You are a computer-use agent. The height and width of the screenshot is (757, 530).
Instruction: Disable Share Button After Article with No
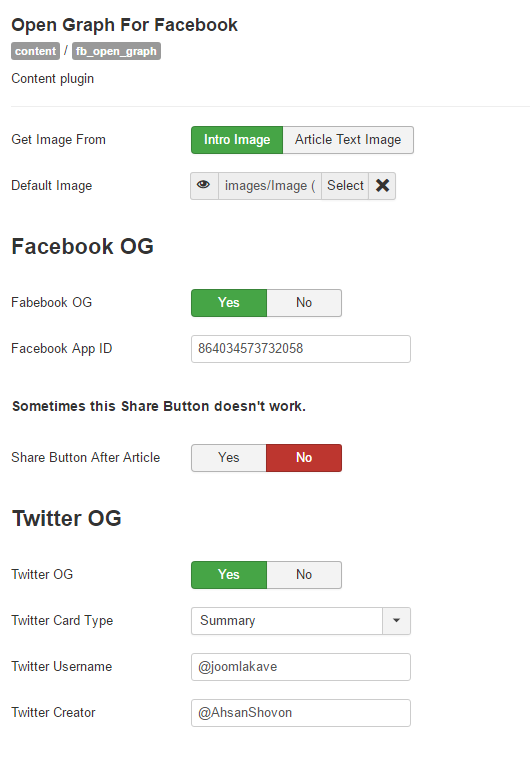pos(304,458)
